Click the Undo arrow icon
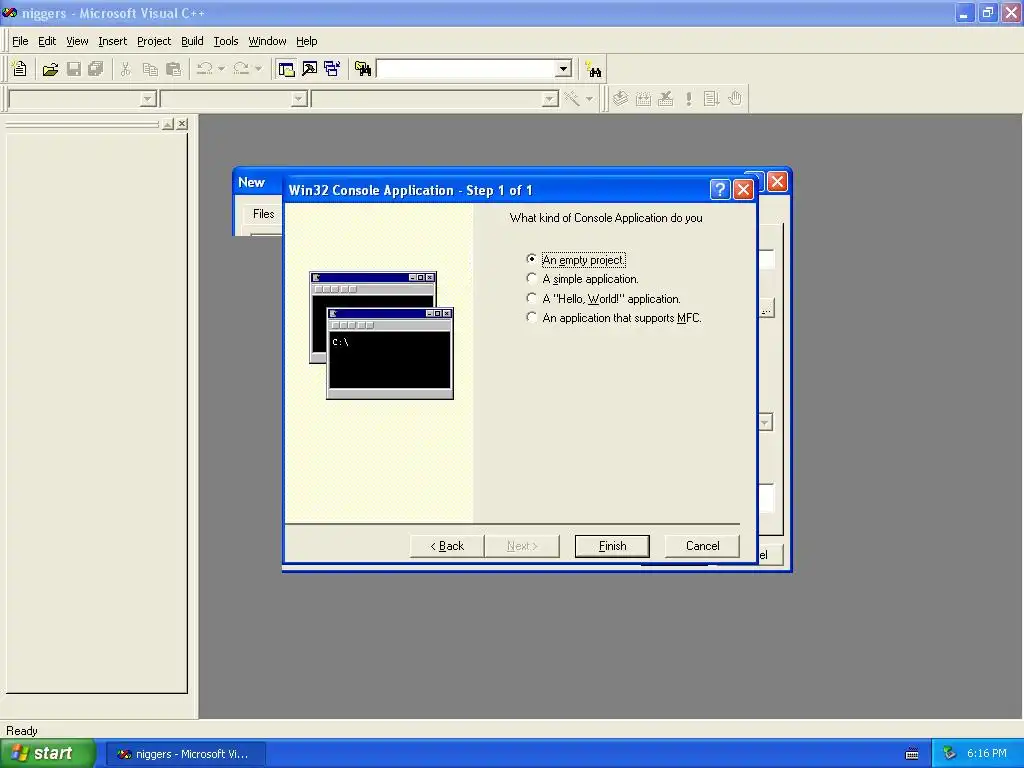The image size is (1024, 768). click(x=204, y=69)
